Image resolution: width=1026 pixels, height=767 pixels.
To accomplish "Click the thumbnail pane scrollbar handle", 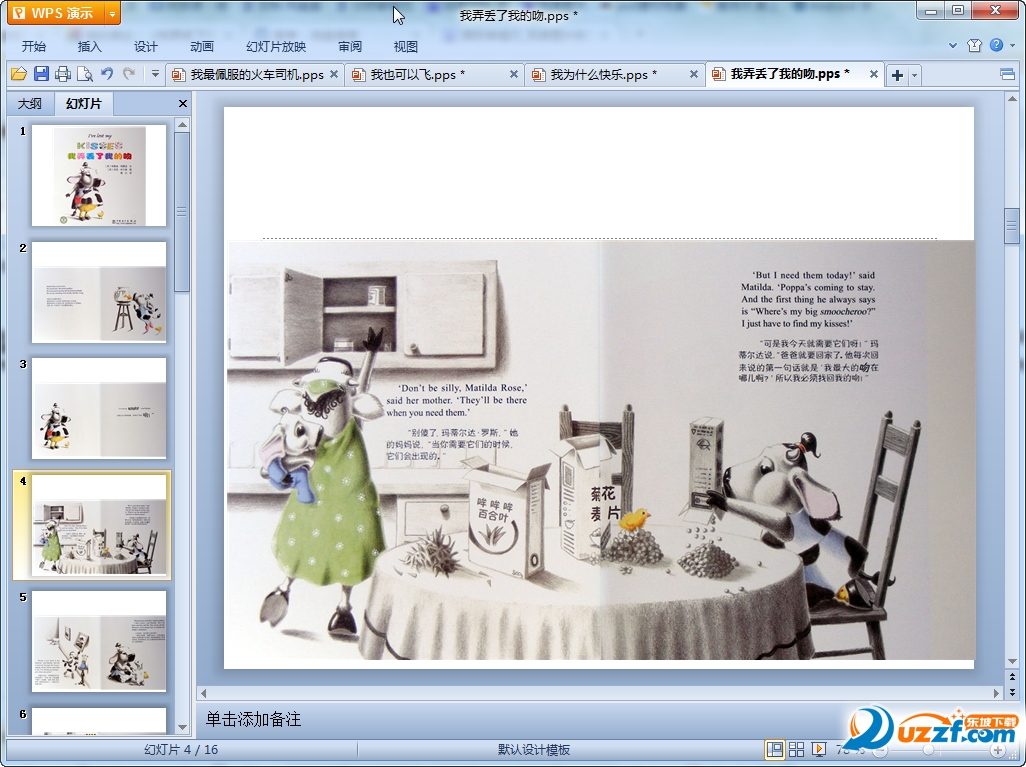I will (x=183, y=211).
